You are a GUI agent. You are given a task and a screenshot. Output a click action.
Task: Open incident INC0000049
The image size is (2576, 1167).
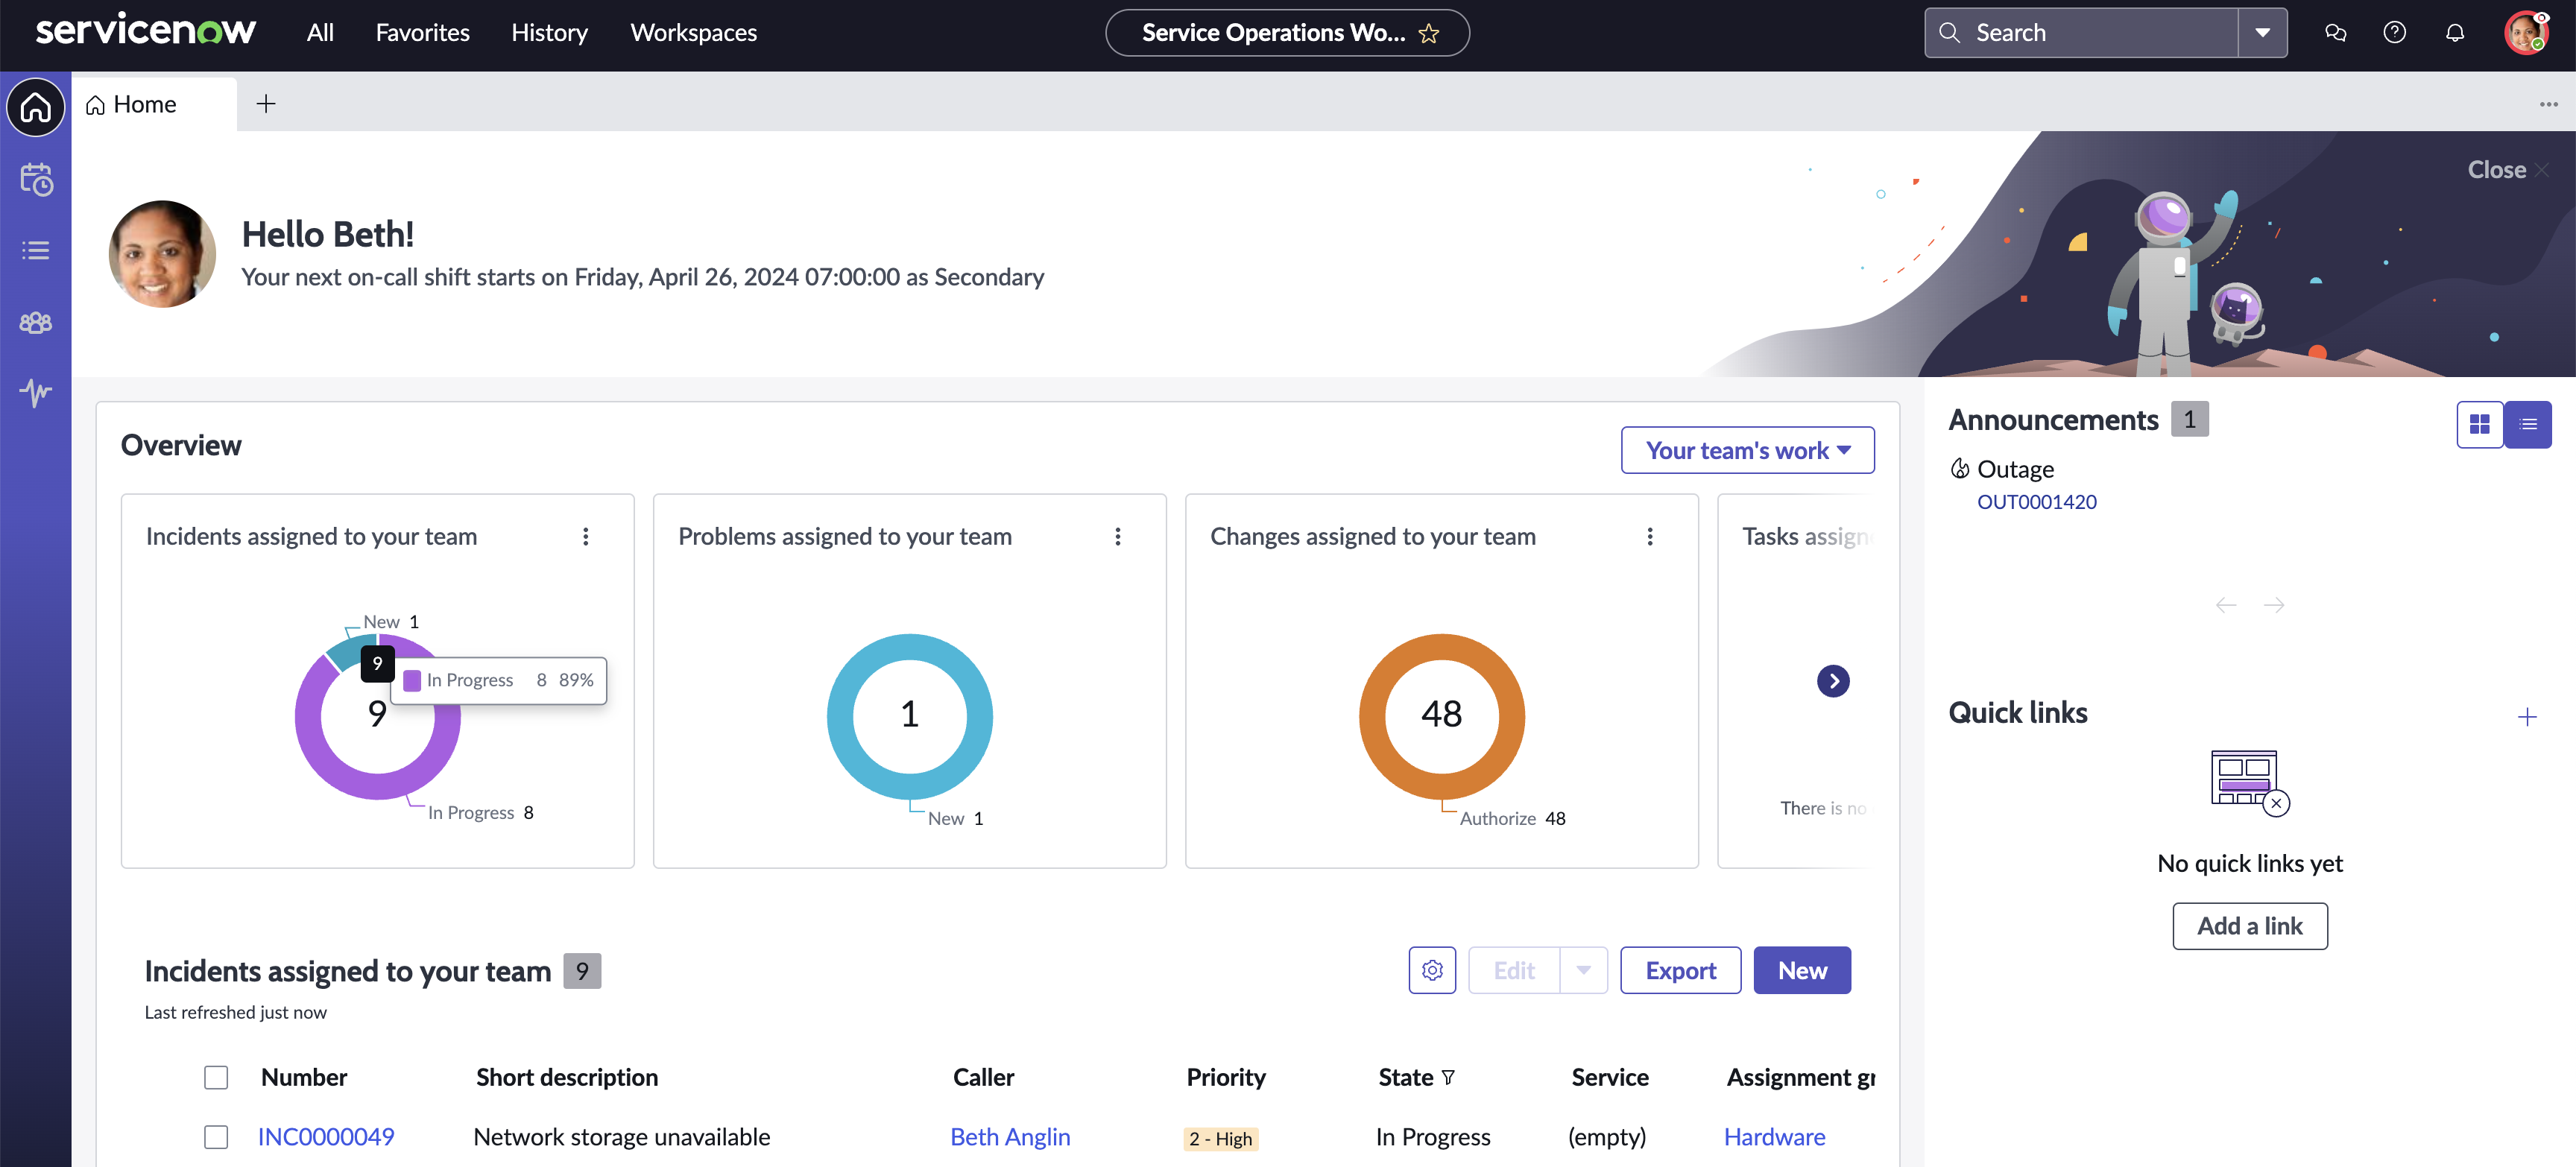click(x=326, y=1137)
